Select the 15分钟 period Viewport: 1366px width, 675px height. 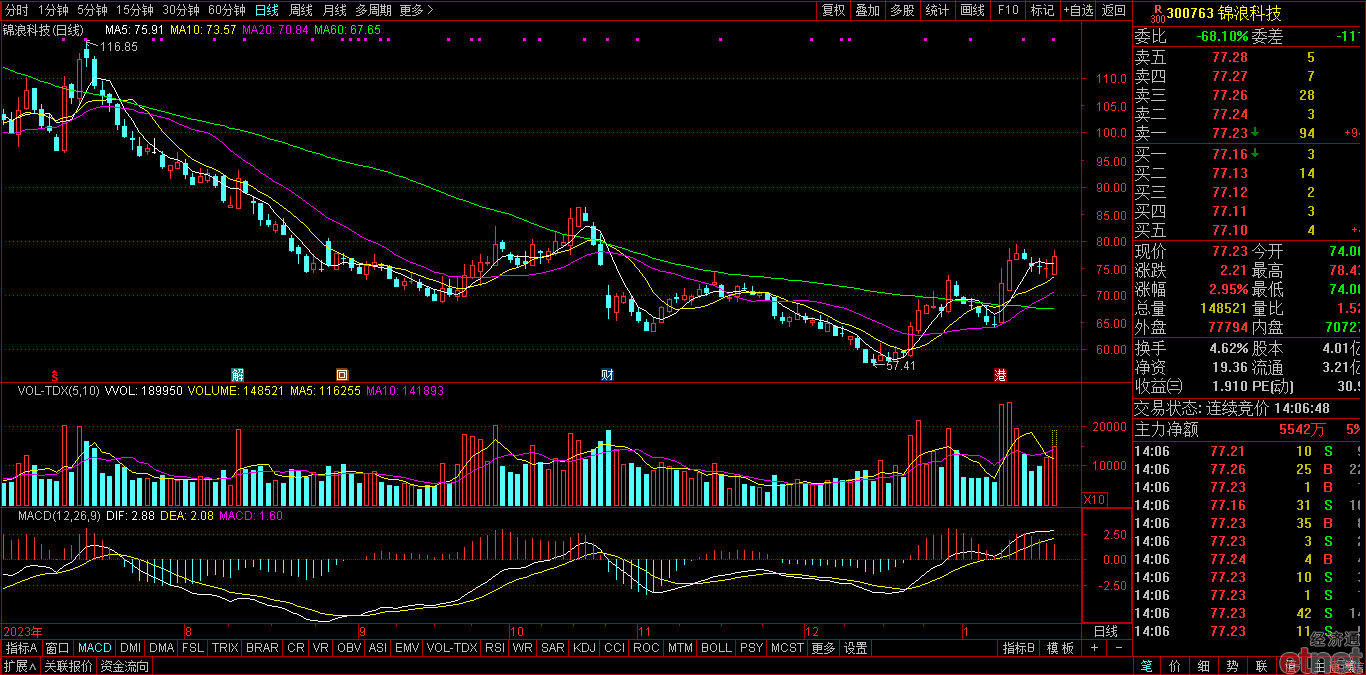click(134, 10)
